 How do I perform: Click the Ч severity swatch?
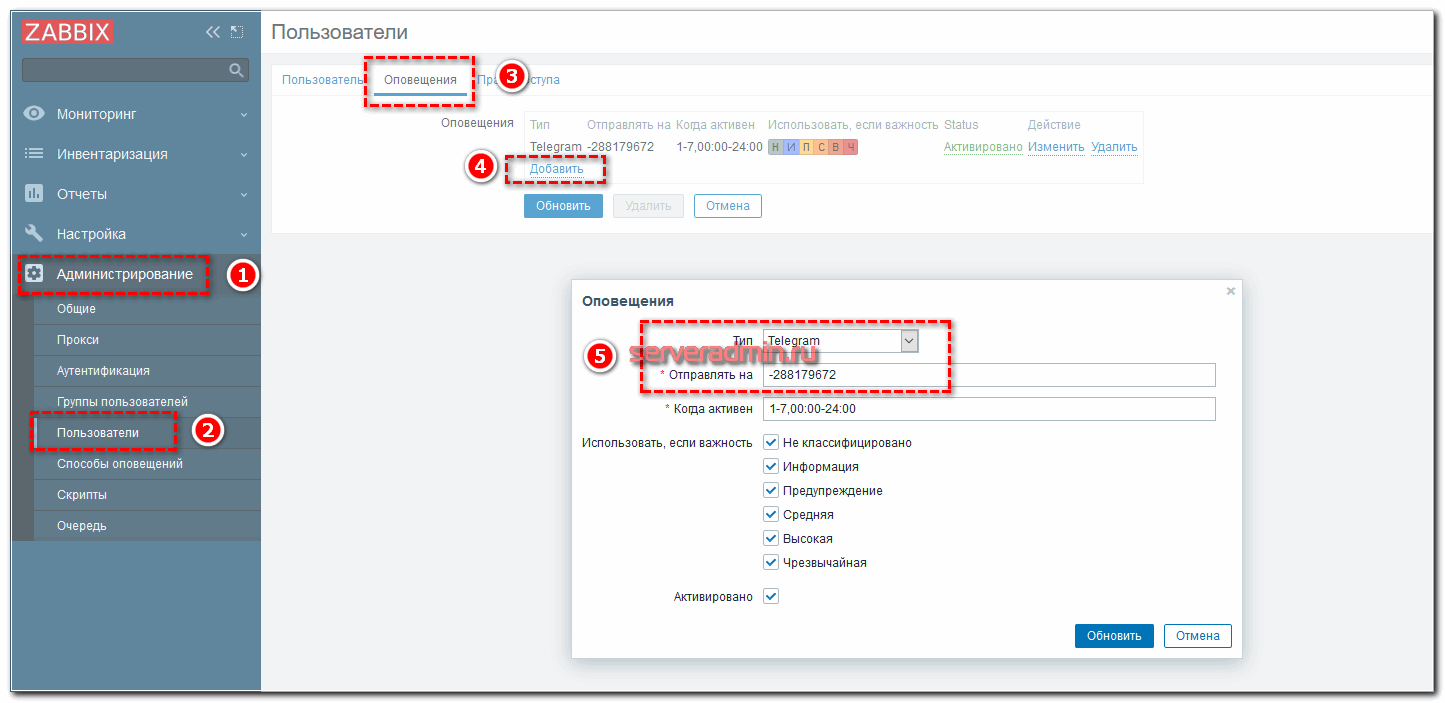click(851, 147)
